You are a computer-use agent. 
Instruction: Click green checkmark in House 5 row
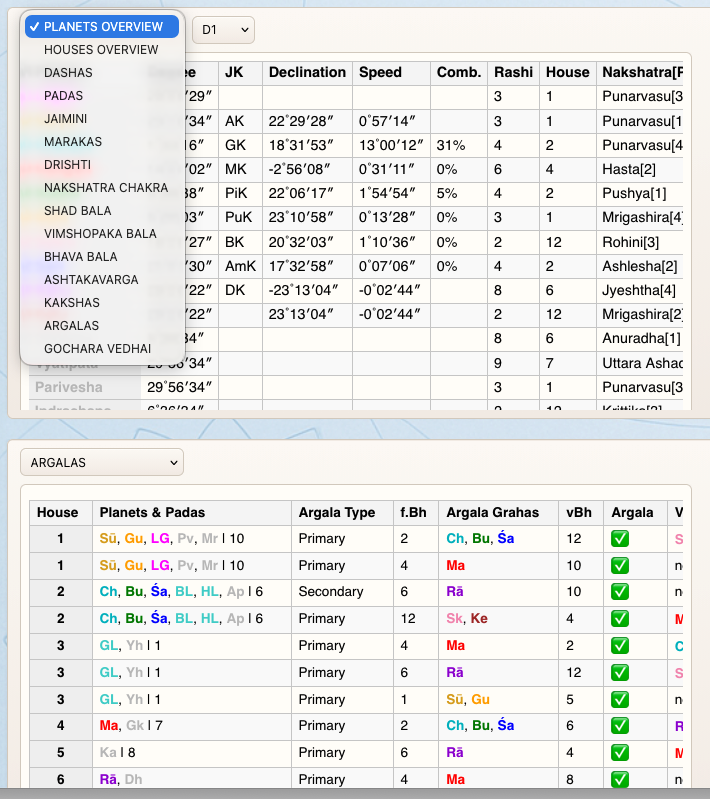(x=620, y=753)
